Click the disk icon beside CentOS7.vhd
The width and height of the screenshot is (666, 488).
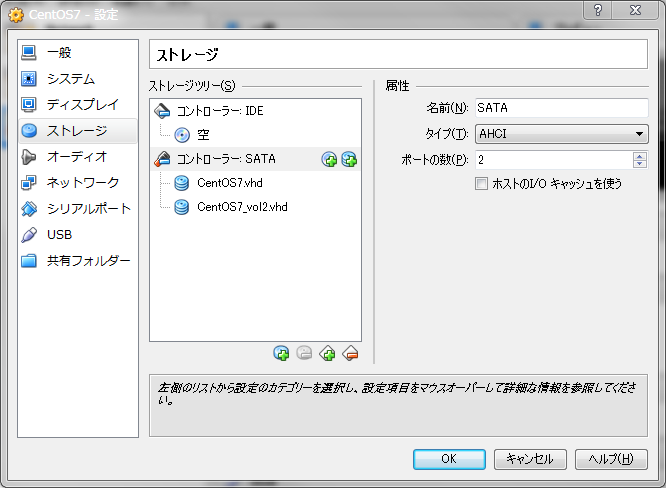click(182, 183)
